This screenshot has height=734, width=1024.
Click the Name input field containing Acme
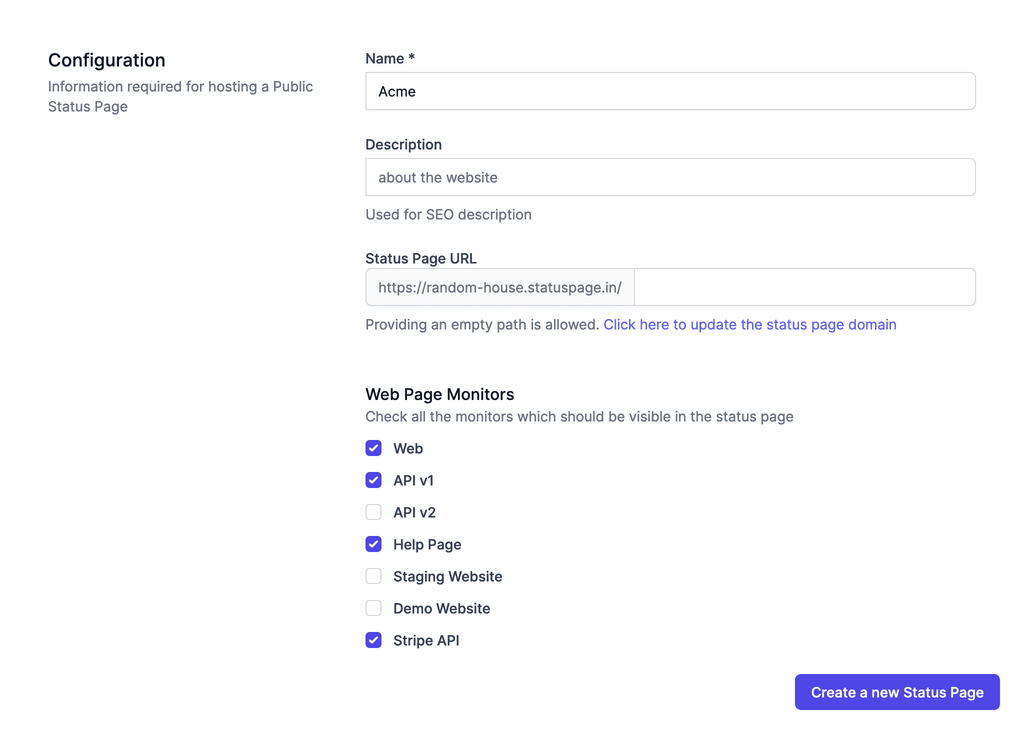coord(670,91)
